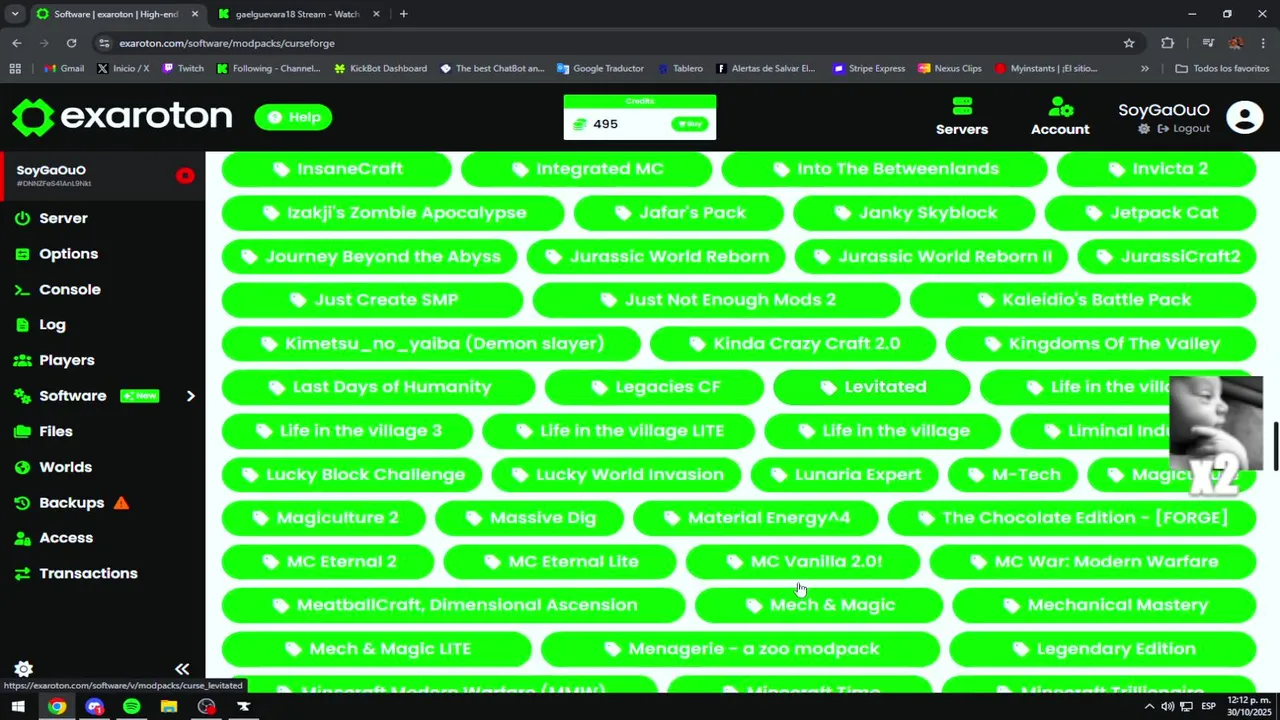Select the Levitated modpack
1280x720 pixels.
click(872, 387)
